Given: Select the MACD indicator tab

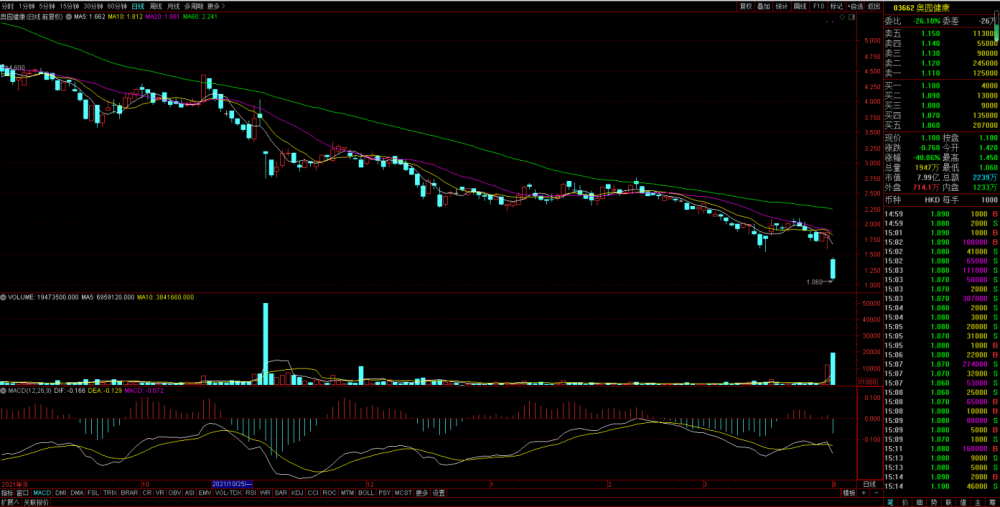Looking at the screenshot, I should click(42, 493).
